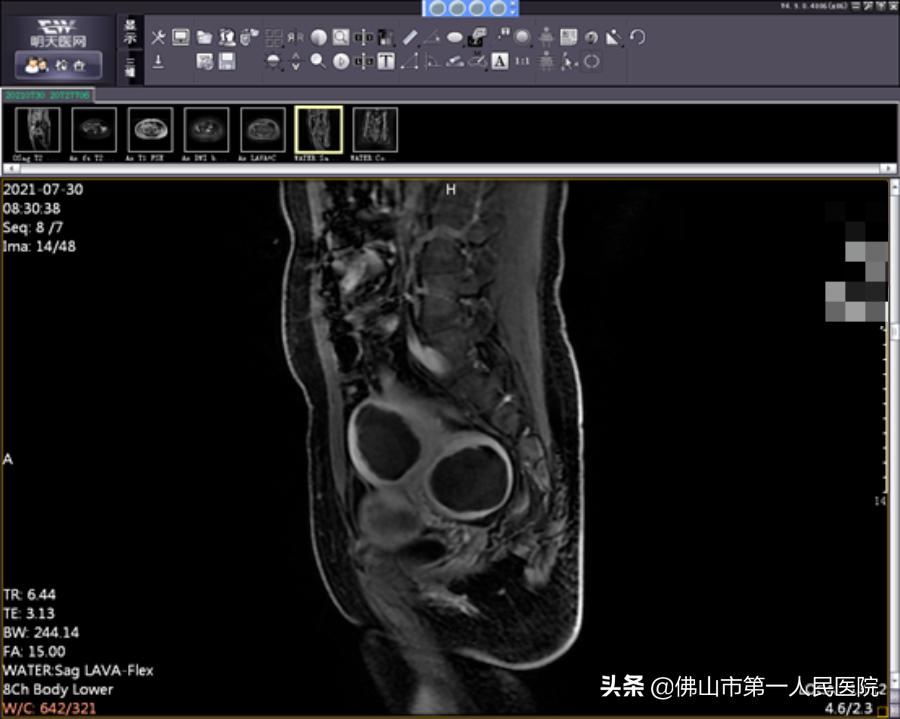Click the up-down arrows paging icon
This screenshot has width=900, height=719.
(296, 61)
